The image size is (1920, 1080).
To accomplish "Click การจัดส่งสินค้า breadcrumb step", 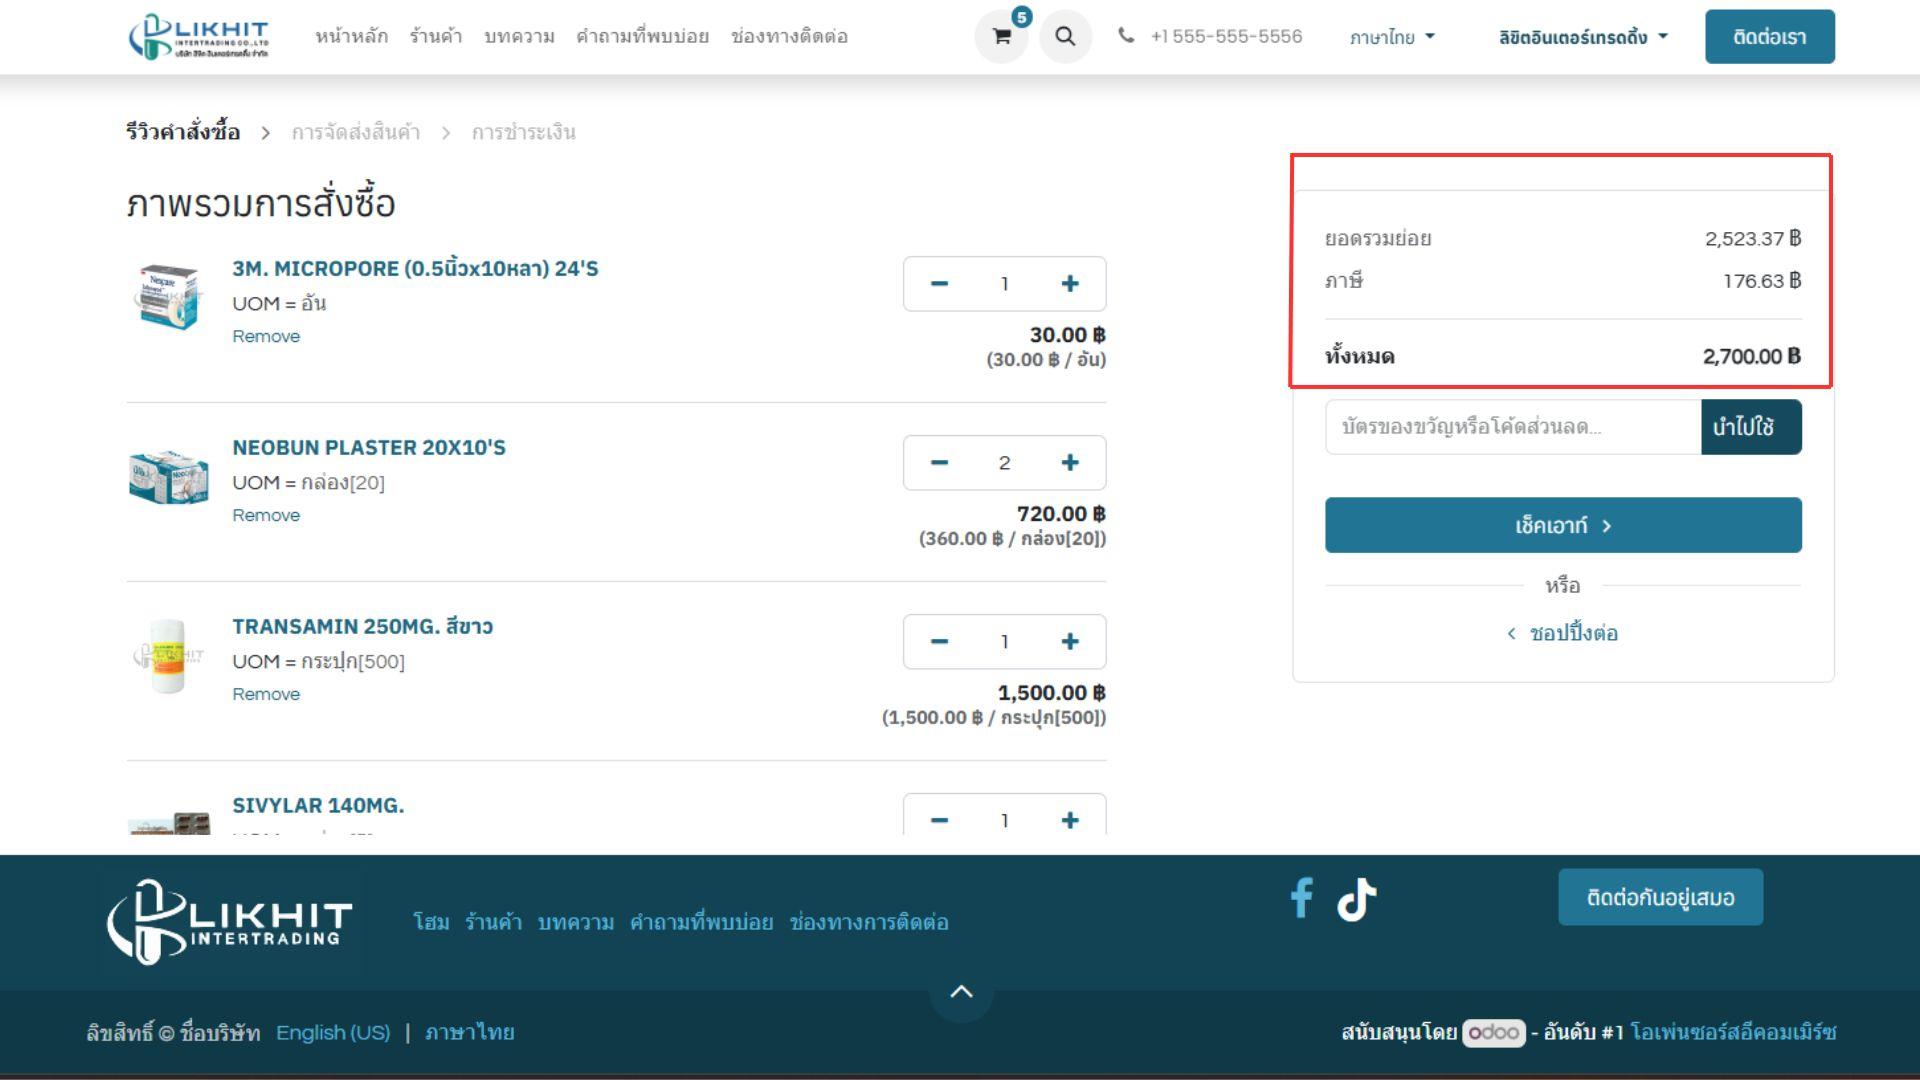I will [x=356, y=132].
